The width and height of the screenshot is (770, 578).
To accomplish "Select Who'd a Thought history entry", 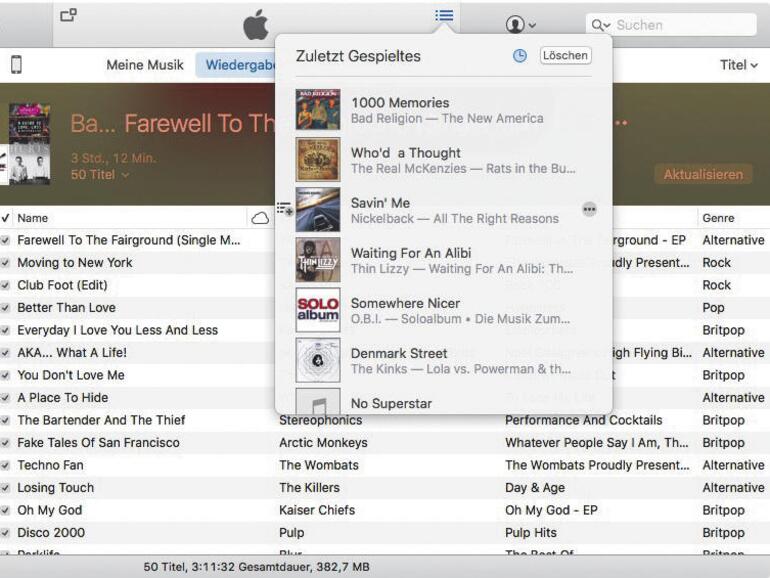I will [443, 160].
